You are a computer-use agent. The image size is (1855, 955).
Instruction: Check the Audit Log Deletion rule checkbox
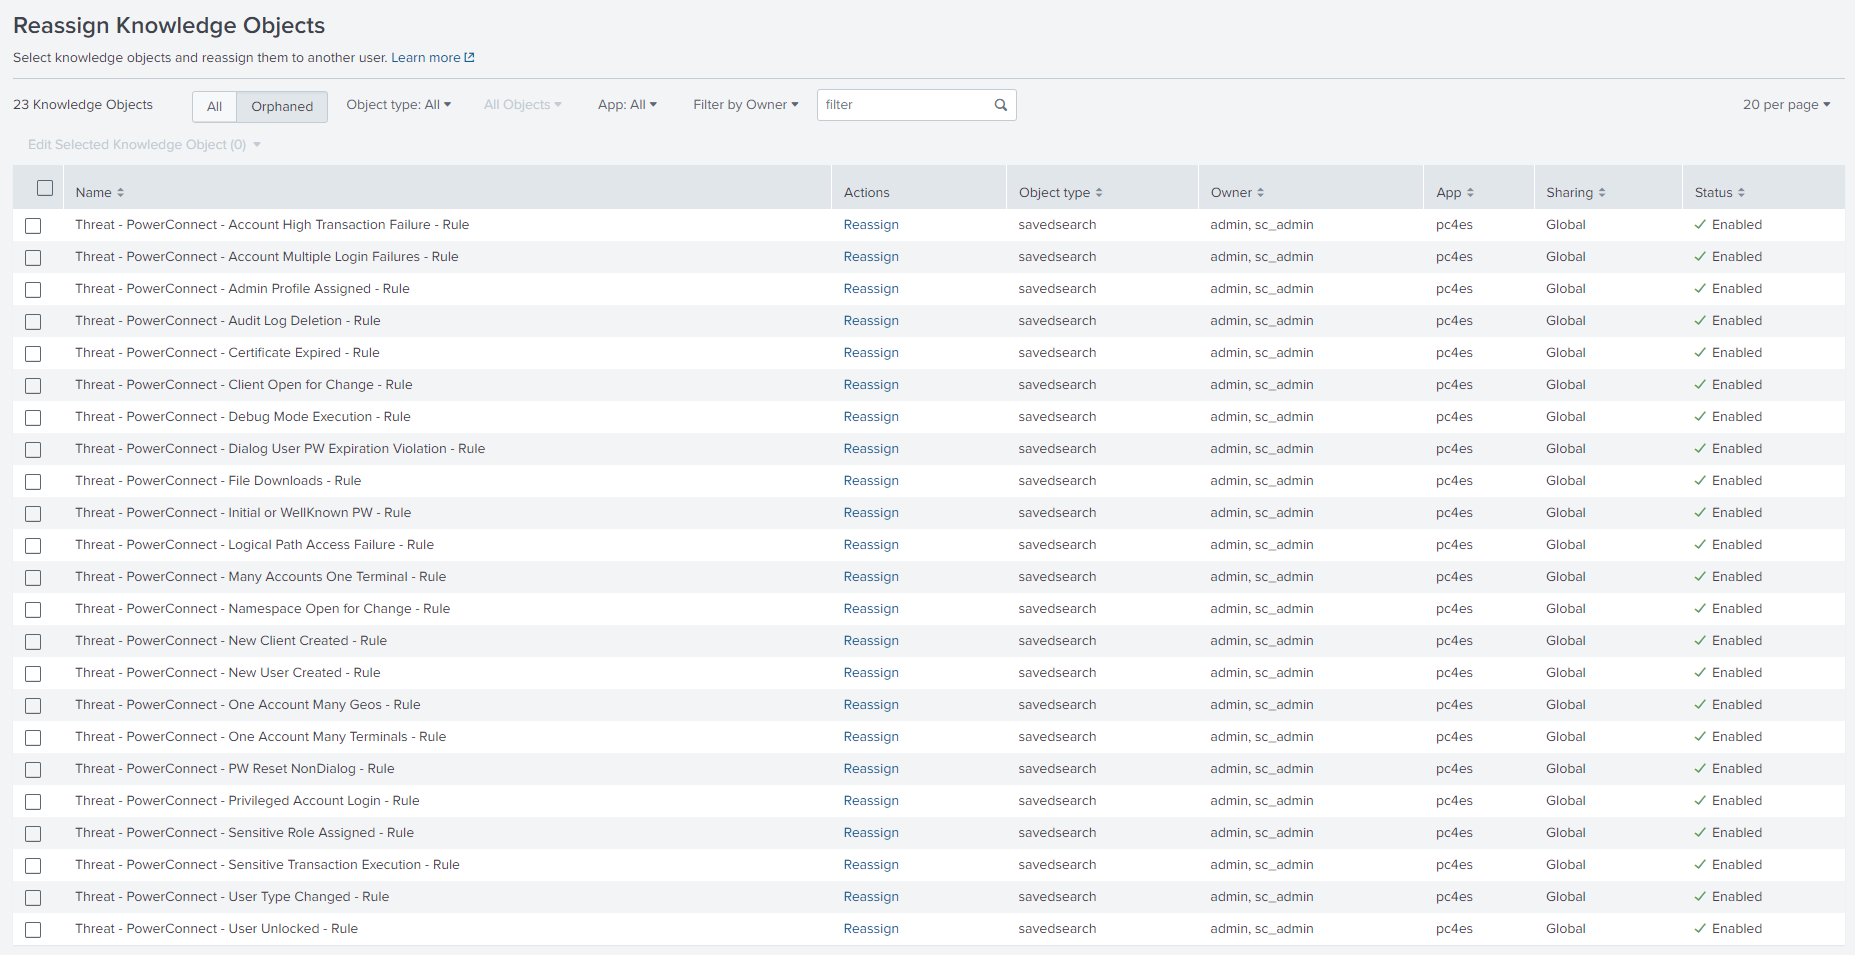[33, 322]
